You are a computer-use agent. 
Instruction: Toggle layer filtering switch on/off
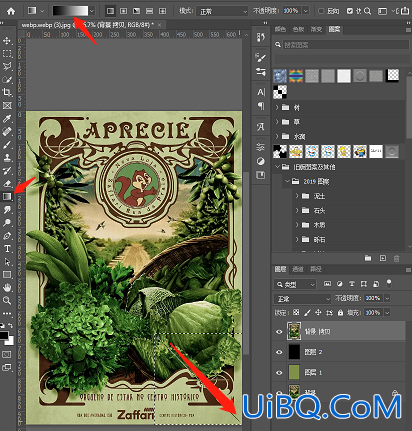coord(389,284)
